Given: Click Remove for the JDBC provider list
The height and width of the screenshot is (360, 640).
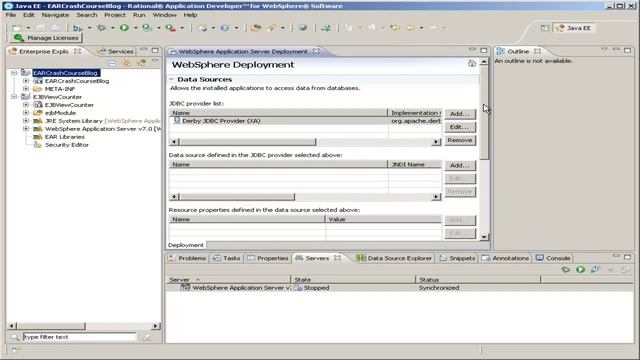Looking at the screenshot, I should pyautogui.click(x=460, y=140).
